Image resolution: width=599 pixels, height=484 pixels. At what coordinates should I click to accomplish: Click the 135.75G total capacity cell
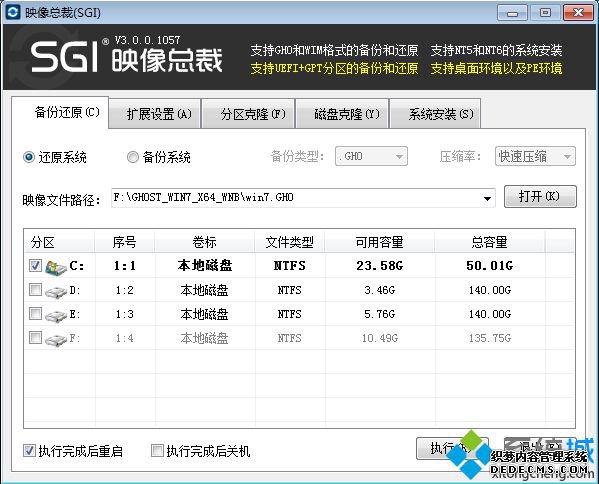pos(490,338)
